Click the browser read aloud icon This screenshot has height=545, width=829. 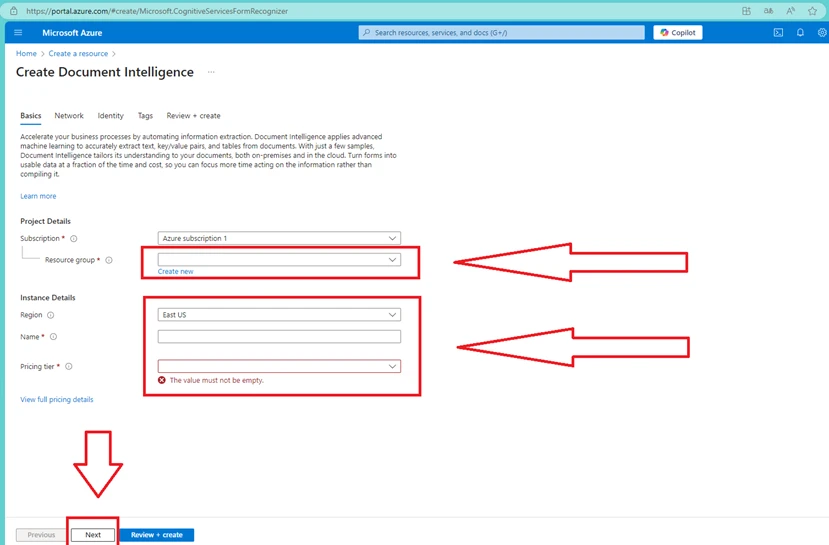click(790, 11)
